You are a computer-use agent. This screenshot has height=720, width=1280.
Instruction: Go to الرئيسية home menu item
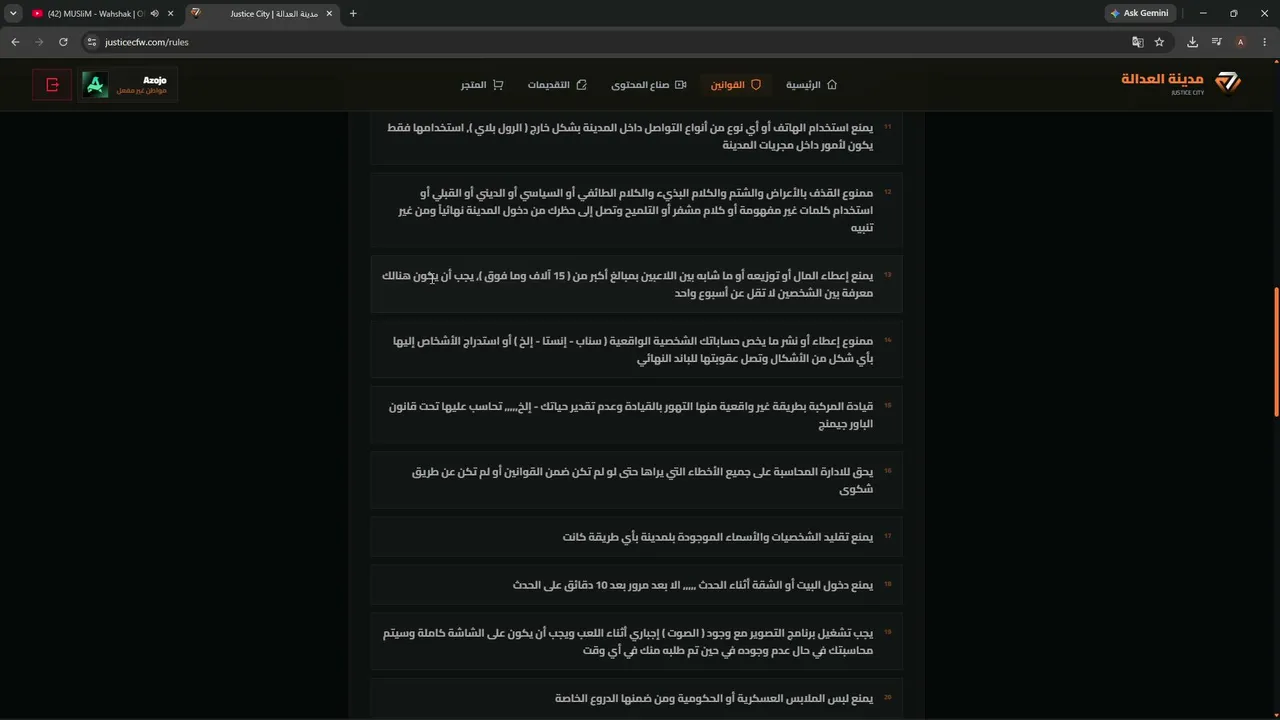tap(811, 85)
